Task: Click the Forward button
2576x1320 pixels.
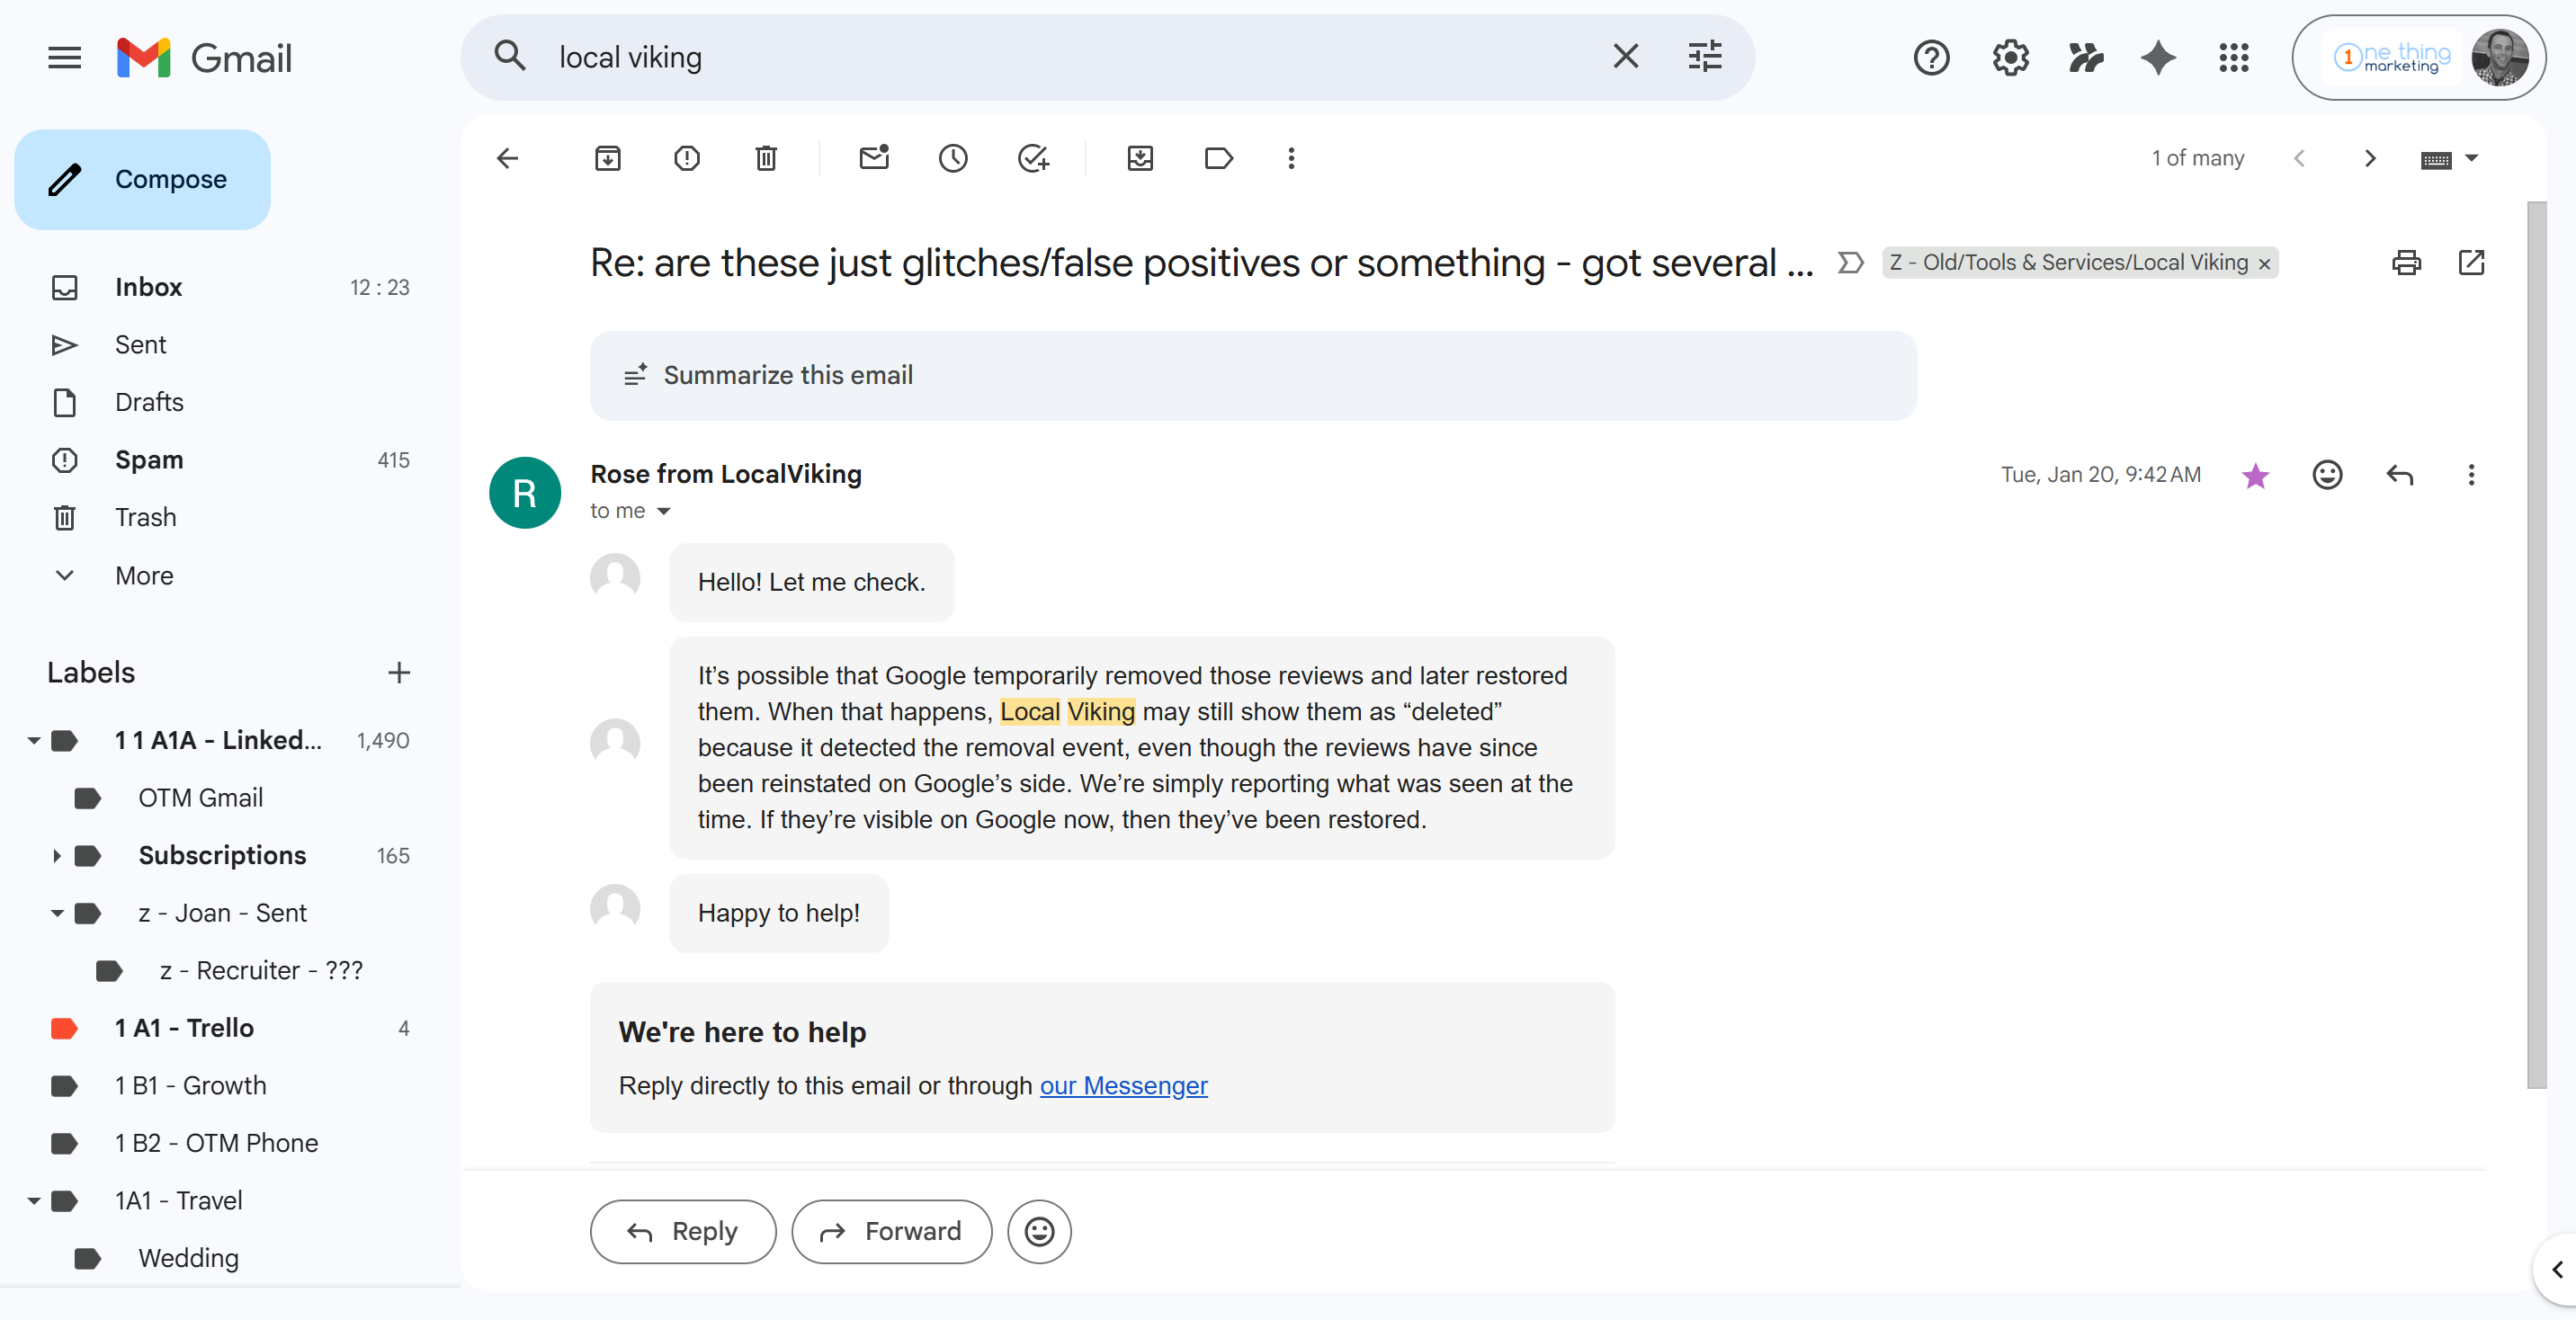Action: (x=891, y=1231)
